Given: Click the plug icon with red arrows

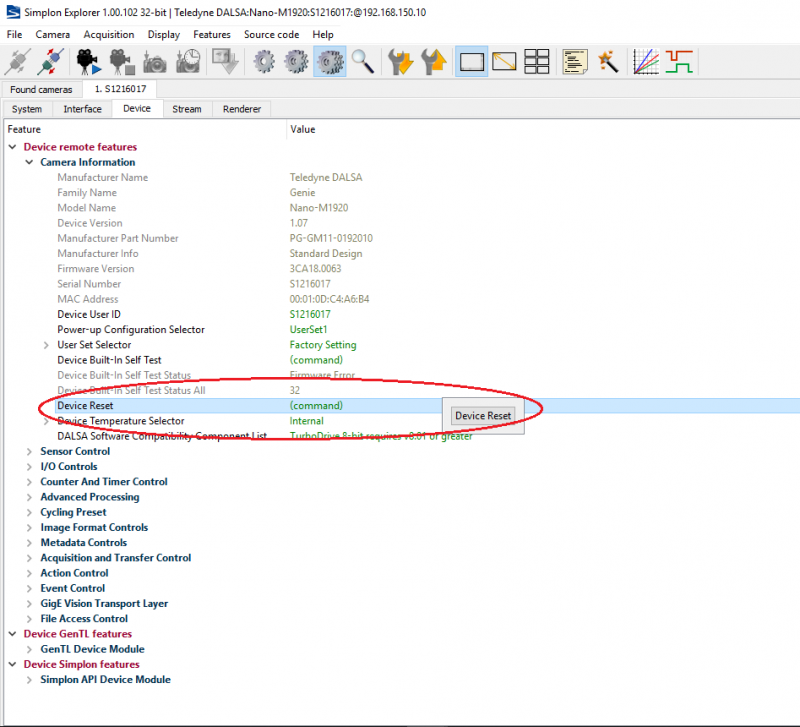Looking at the screenshot, I should [x=51, y=62].
